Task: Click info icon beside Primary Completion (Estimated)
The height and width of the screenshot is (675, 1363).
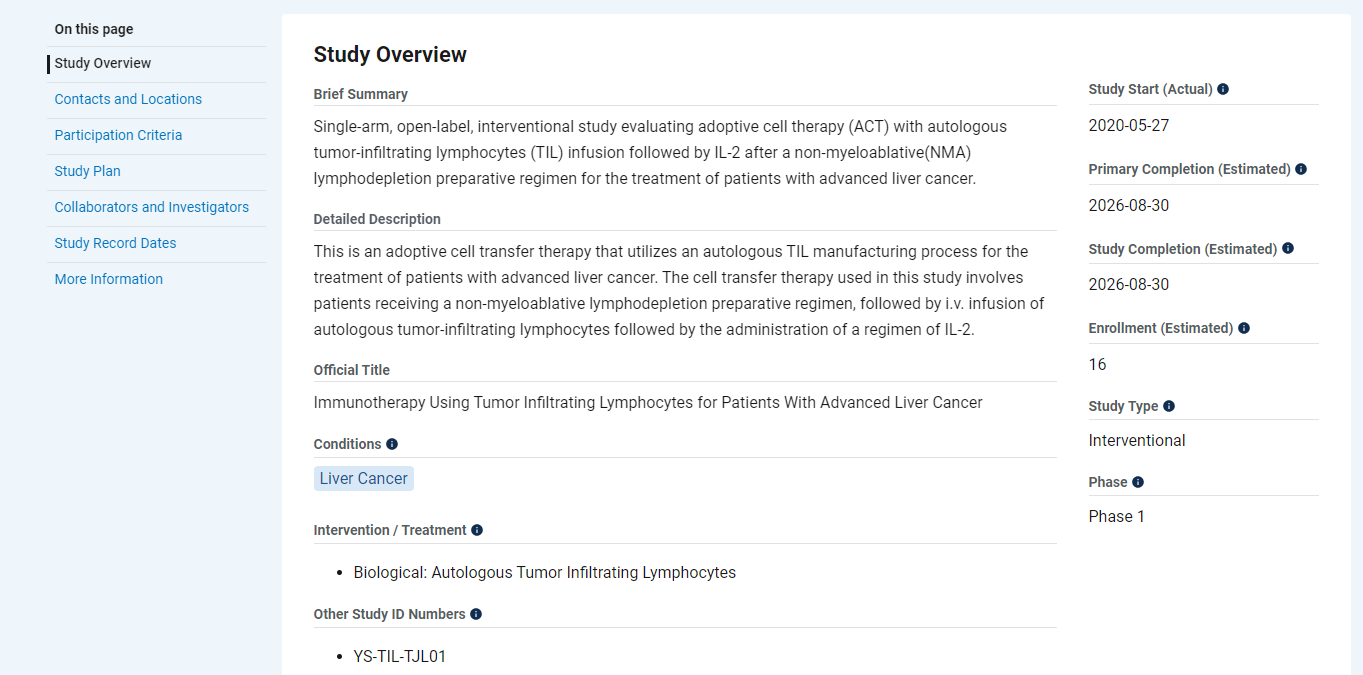Action: click(x=1301, y=169)
